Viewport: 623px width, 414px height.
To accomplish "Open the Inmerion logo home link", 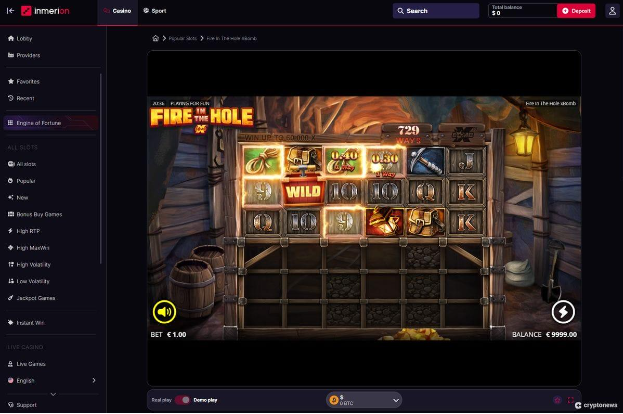I will pyautogui.click(x=45, y=11).
